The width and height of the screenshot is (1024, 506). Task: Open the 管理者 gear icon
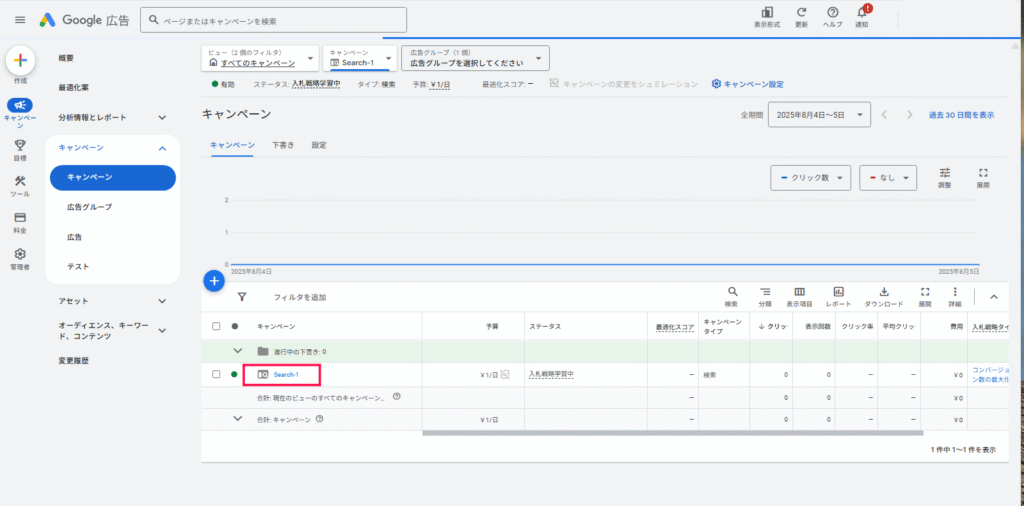[20, 253]
